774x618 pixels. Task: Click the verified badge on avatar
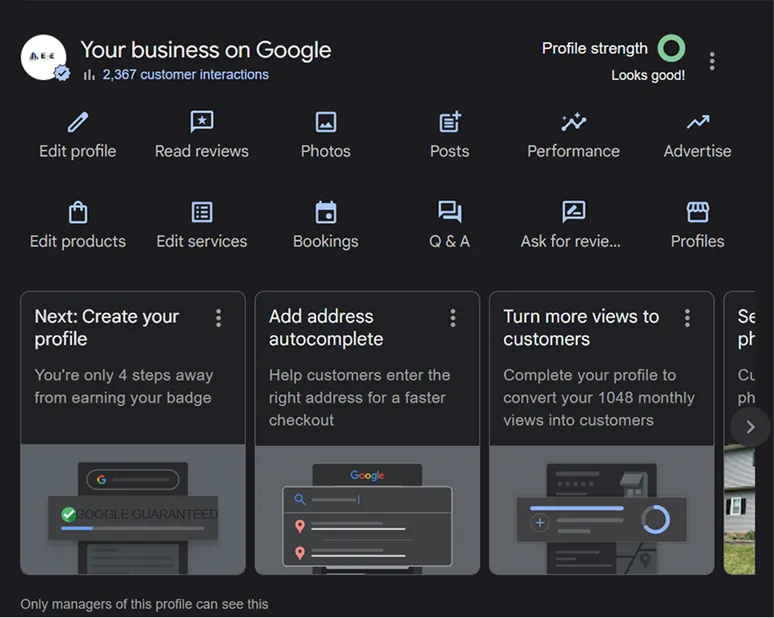62,73
